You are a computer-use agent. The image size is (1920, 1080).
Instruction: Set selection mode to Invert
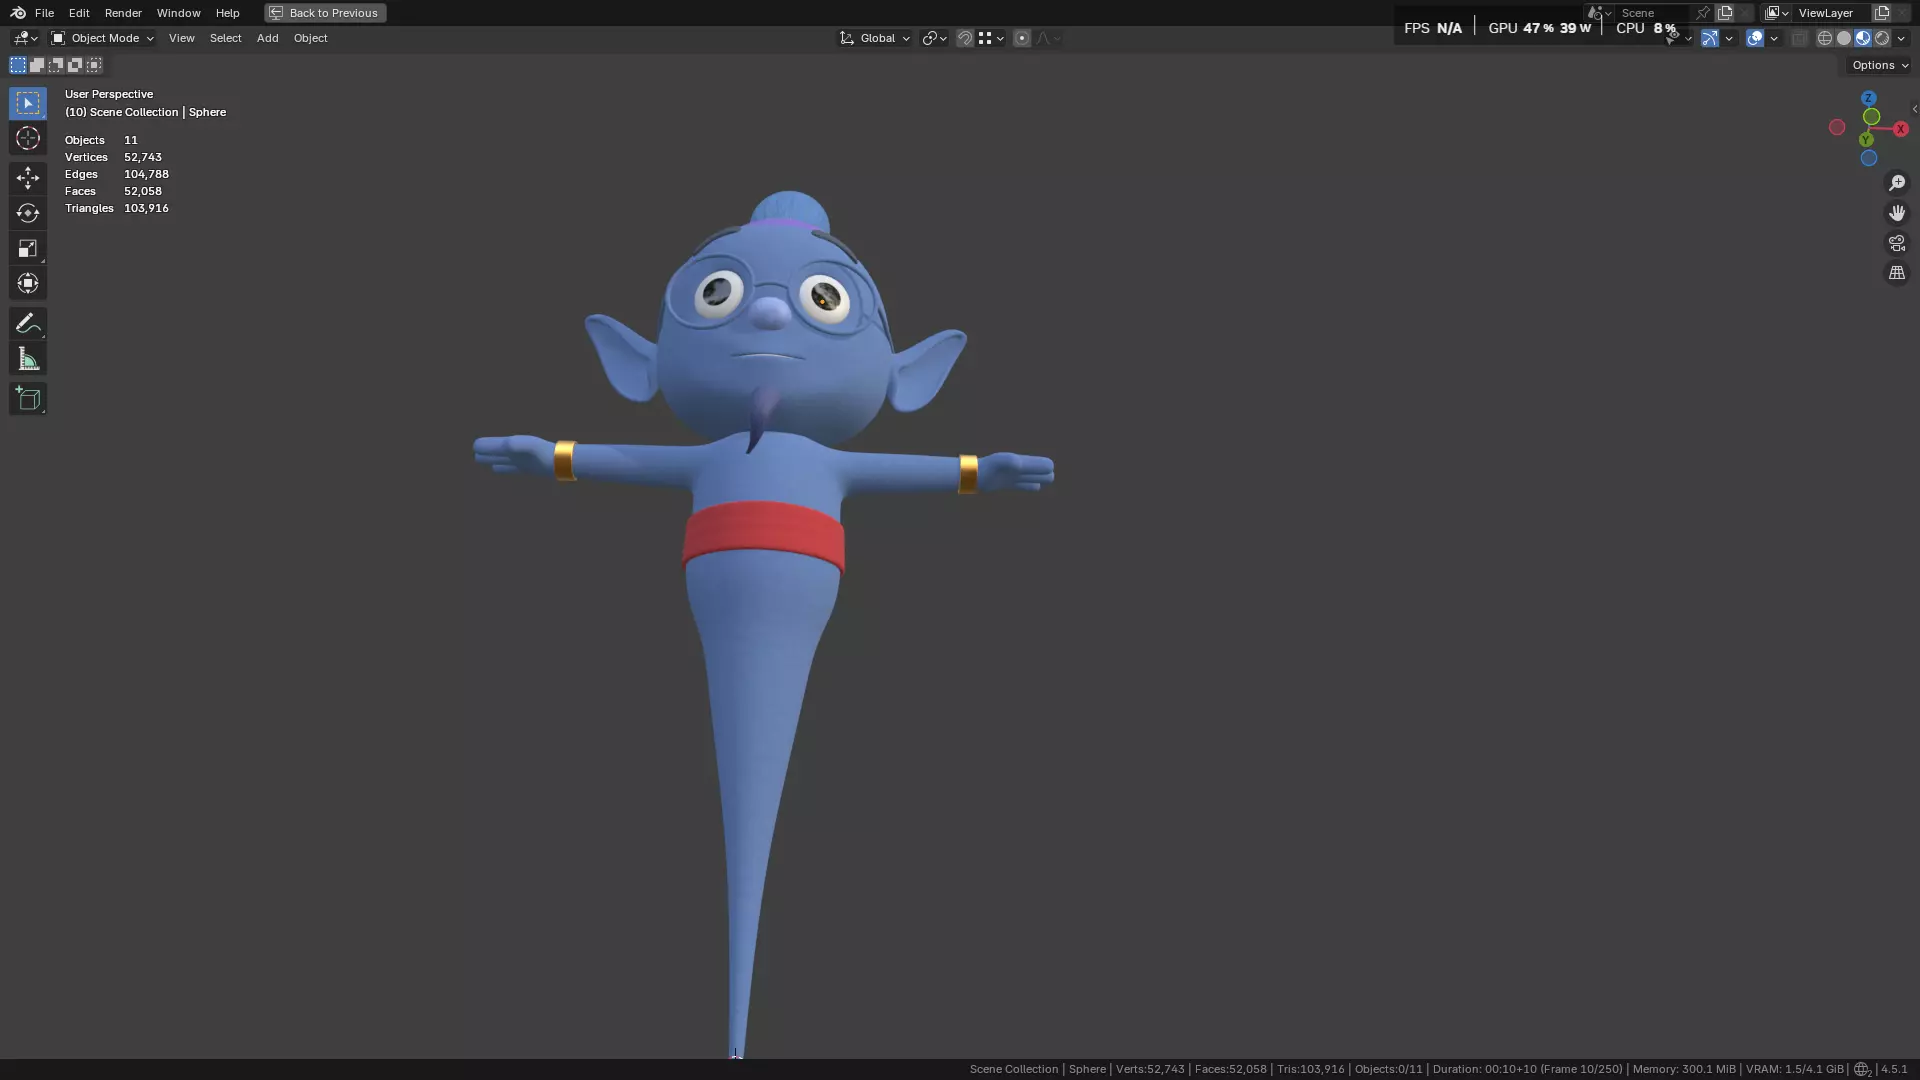pyautogui.click(x=75, y=65)
